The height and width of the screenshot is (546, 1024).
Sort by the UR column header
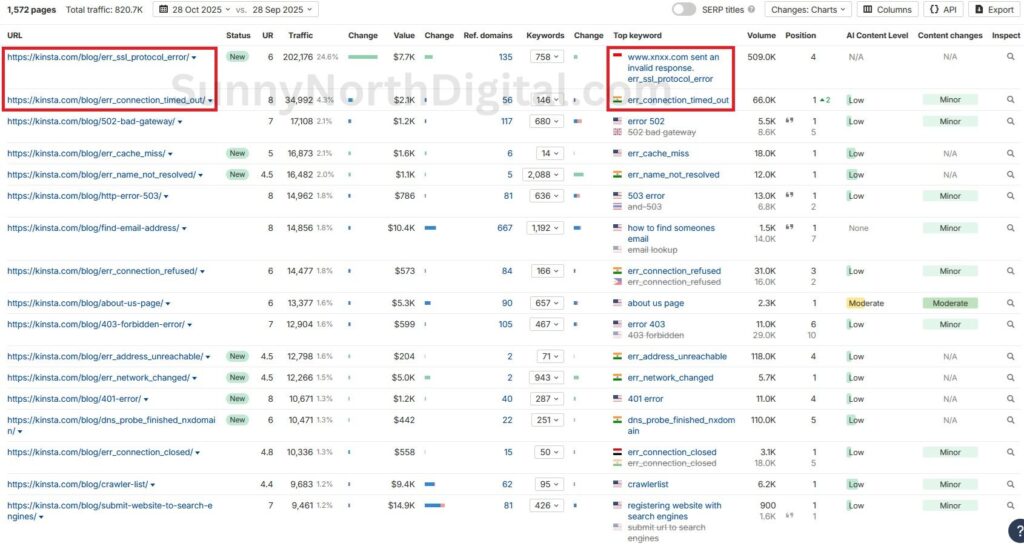(268, 35)
